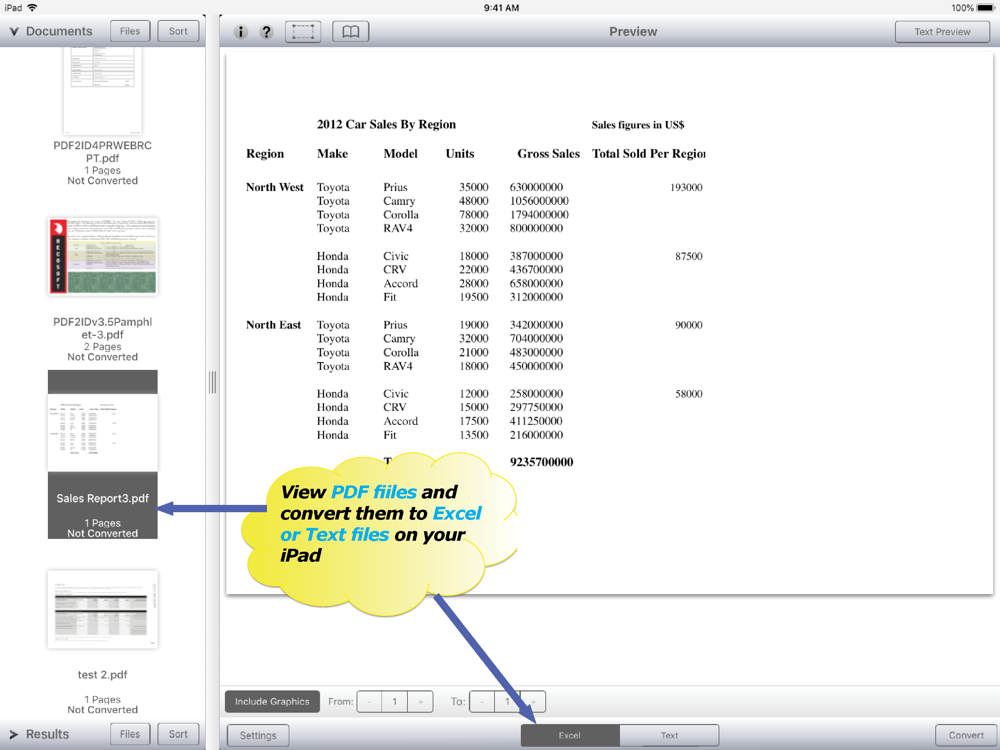Click the 'Make' column header
Screen dimensions: 1000x750
point(332,154)
